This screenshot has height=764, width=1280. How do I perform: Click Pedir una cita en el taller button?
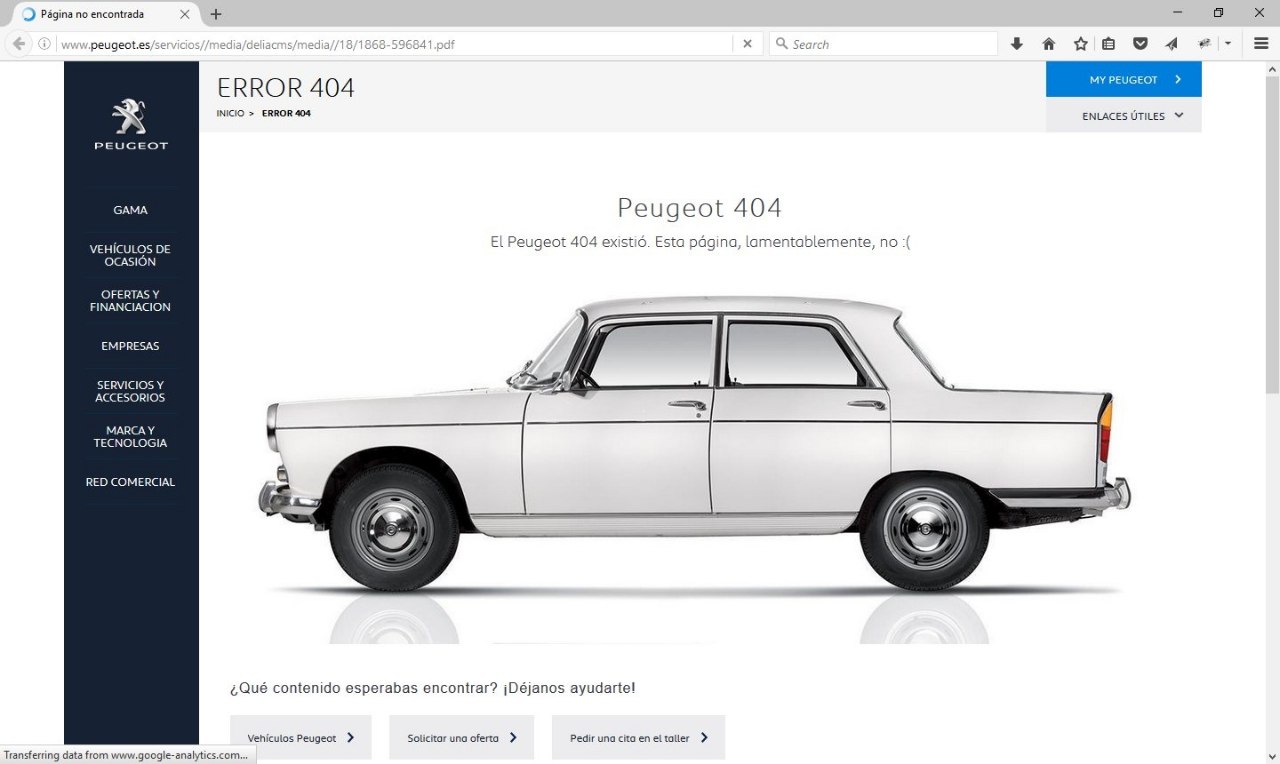(x=638, y=737)
